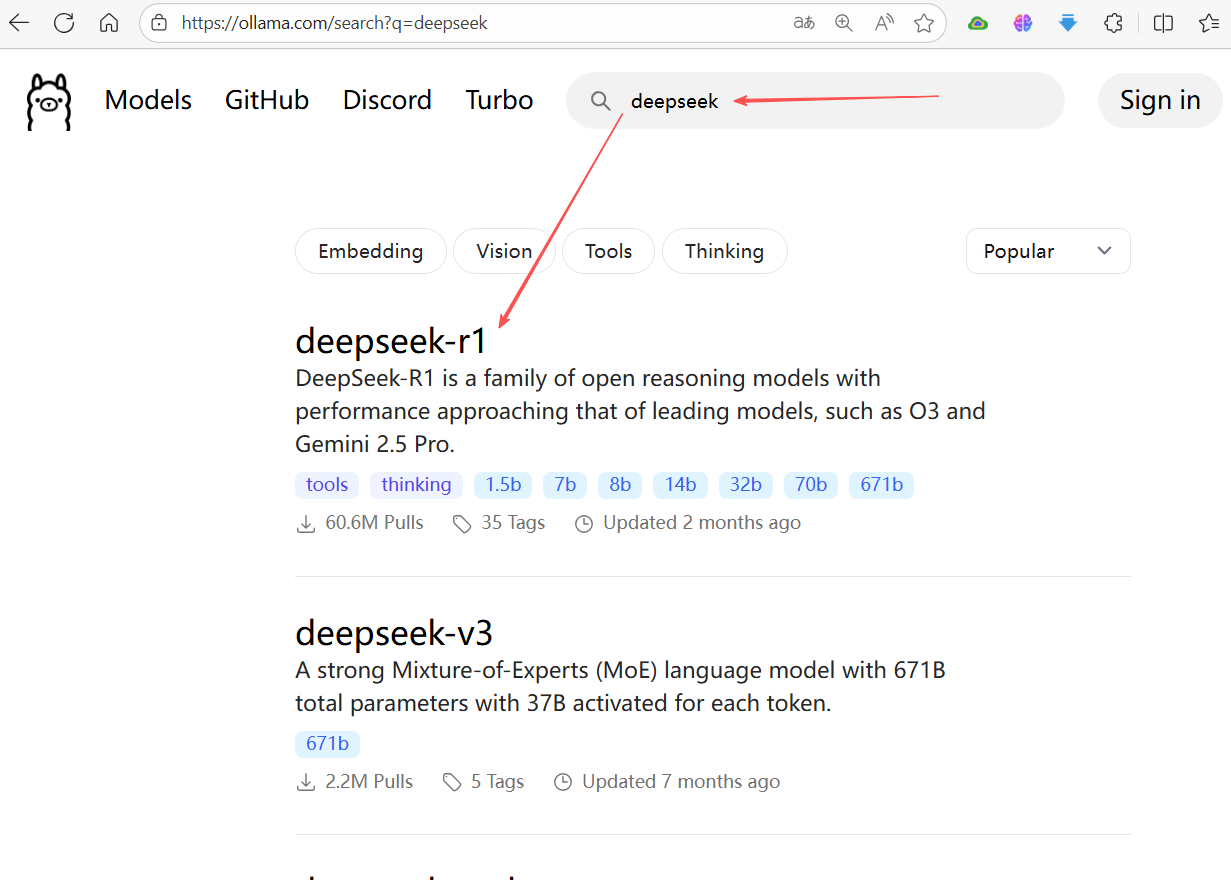Open the blue download arrow extension icon

click(x=1068, y=23)
